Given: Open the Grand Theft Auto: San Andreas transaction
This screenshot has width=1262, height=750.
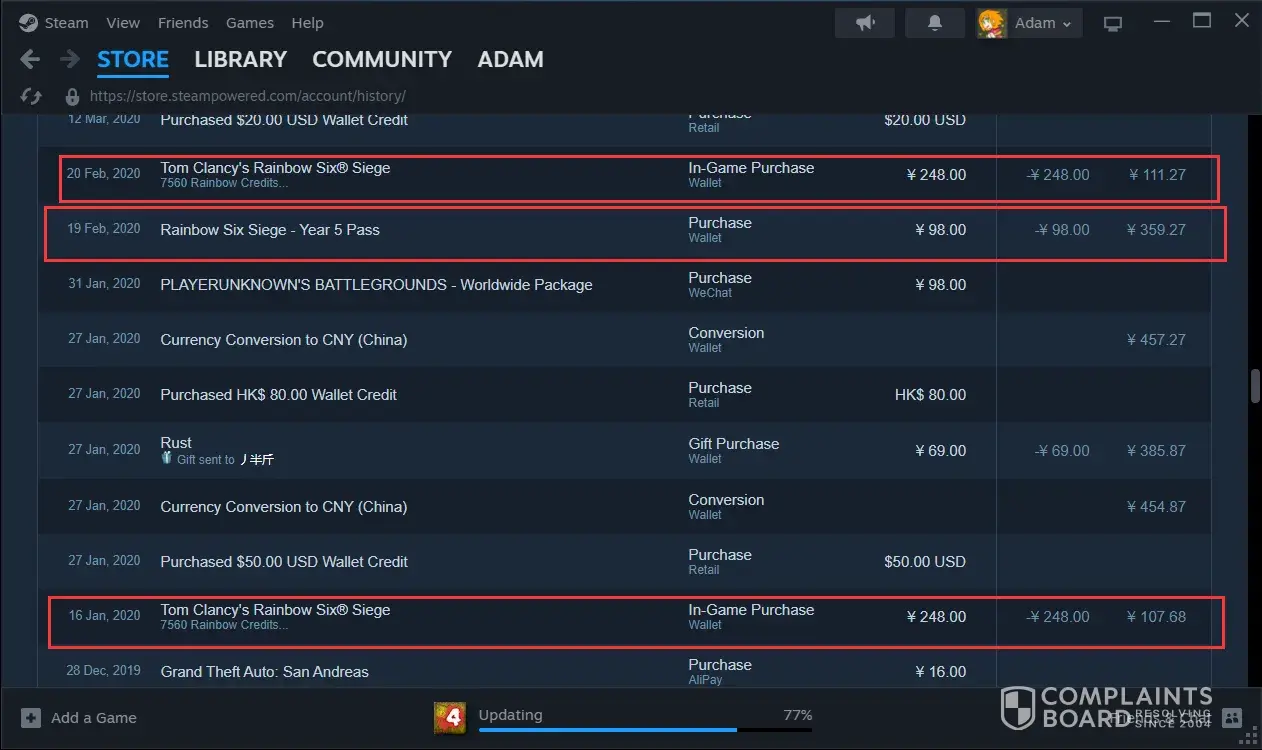Looking at the screenshot, I should coord(264,672).
